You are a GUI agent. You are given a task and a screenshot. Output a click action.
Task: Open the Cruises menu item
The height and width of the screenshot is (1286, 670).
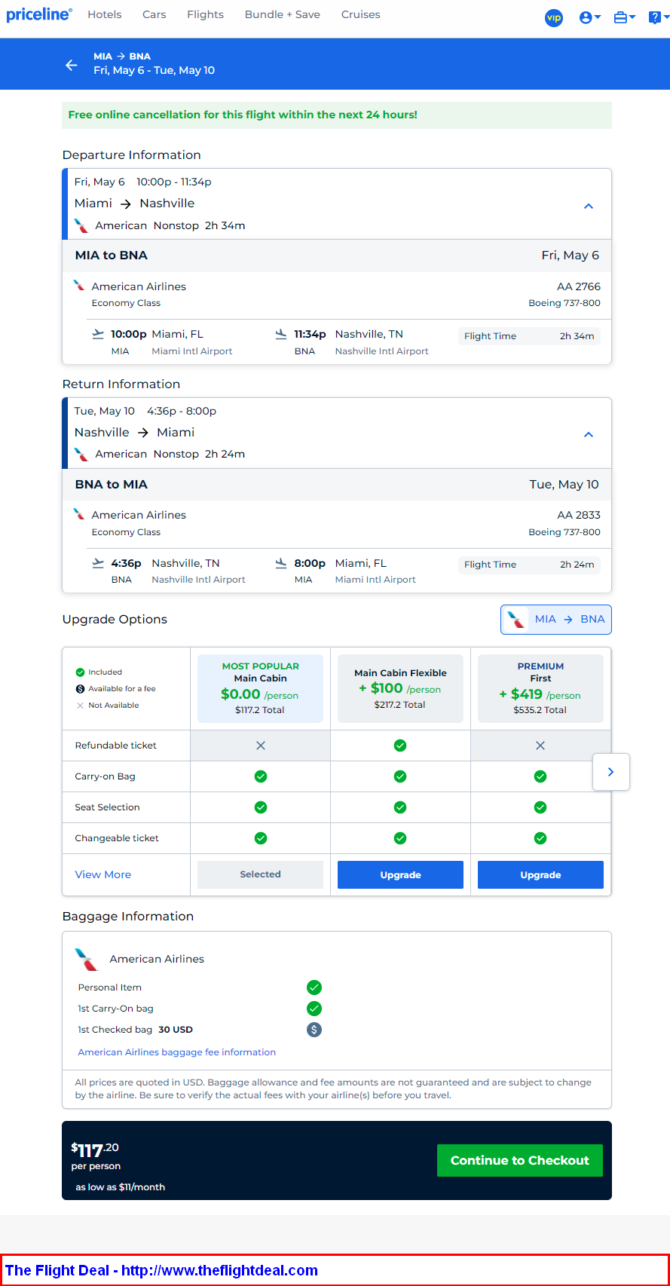(360, 15)
